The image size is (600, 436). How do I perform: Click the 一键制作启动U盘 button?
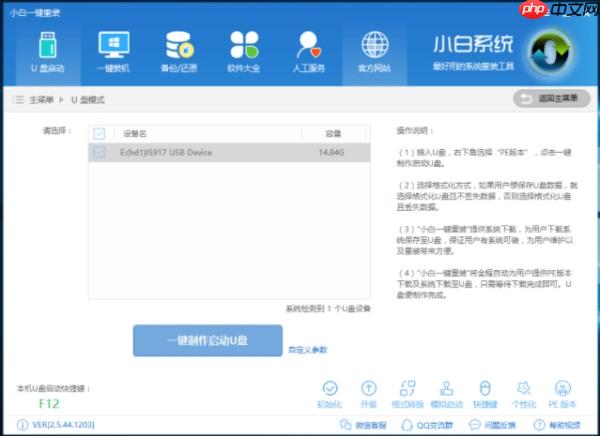pos(208,341)
